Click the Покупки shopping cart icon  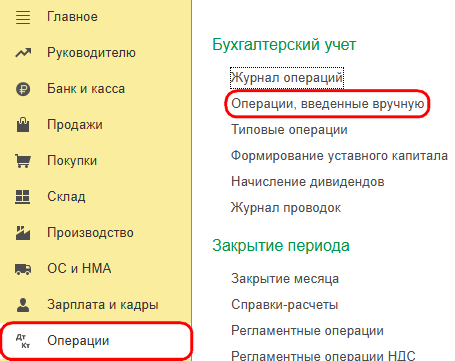(23, 160)
